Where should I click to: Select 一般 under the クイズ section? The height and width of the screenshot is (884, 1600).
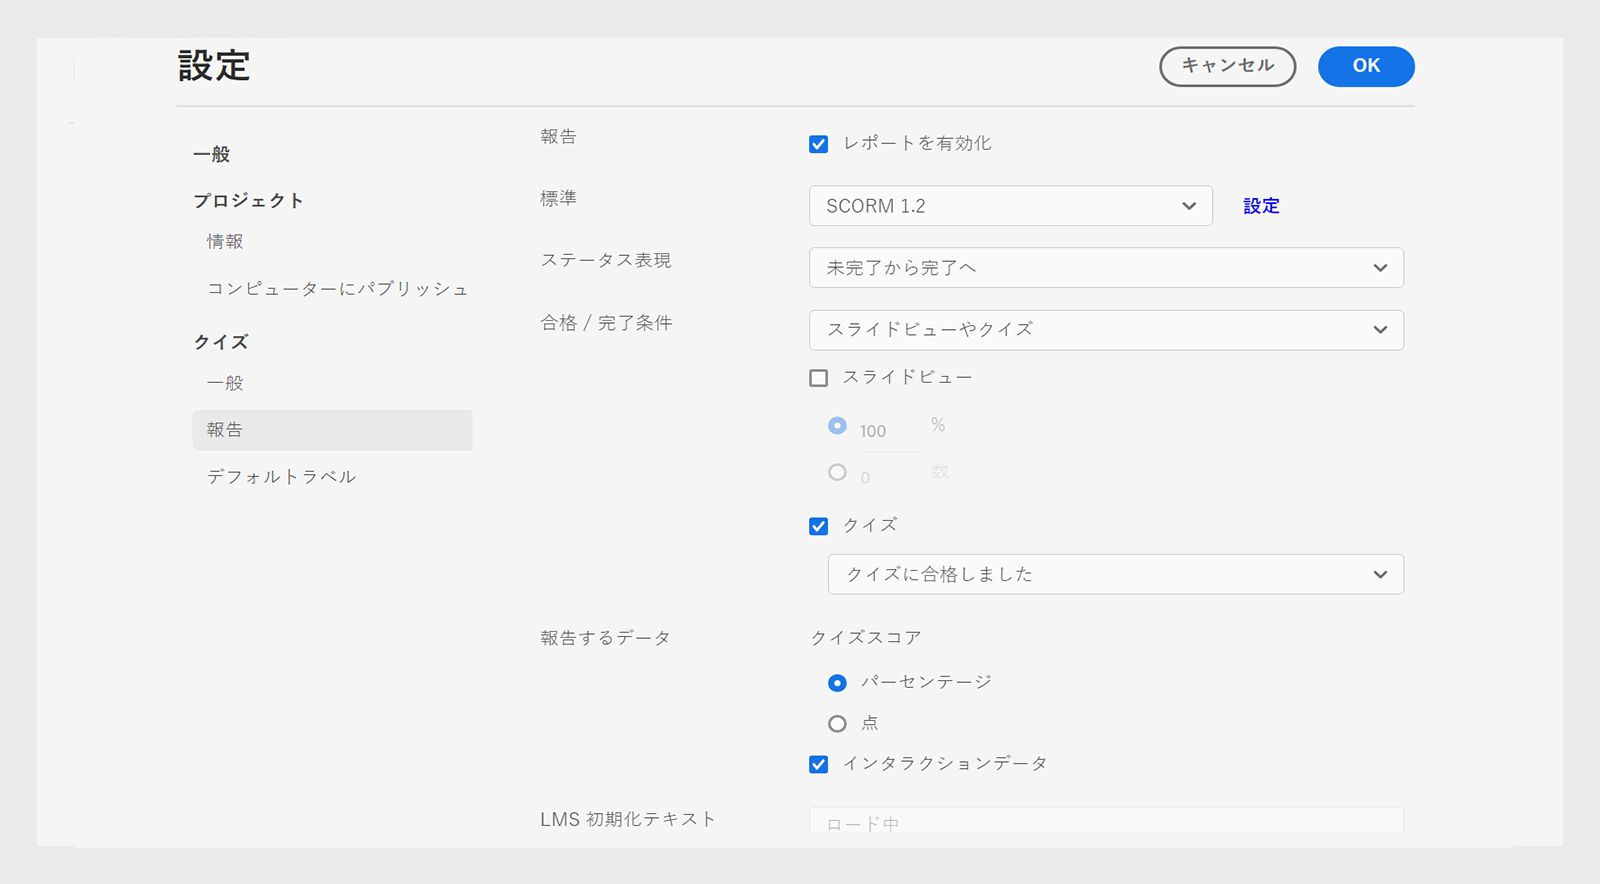tap(225, 383)
